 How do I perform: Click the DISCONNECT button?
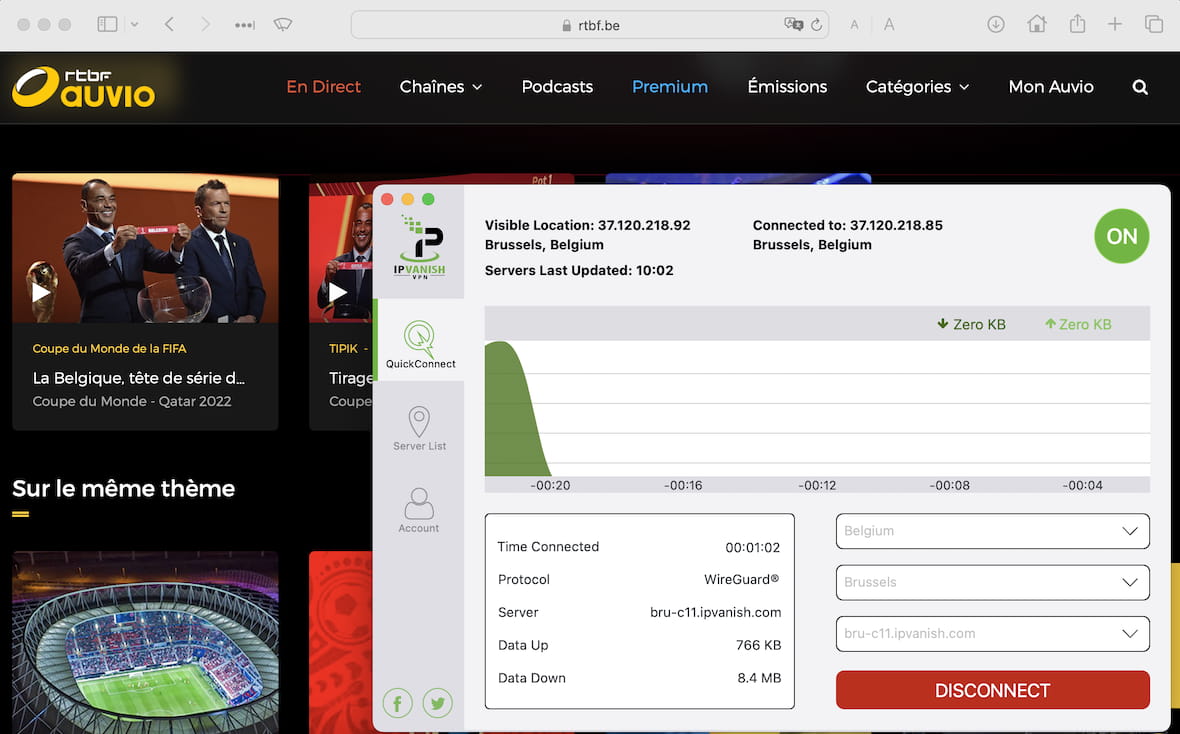[x=993, y=690]
